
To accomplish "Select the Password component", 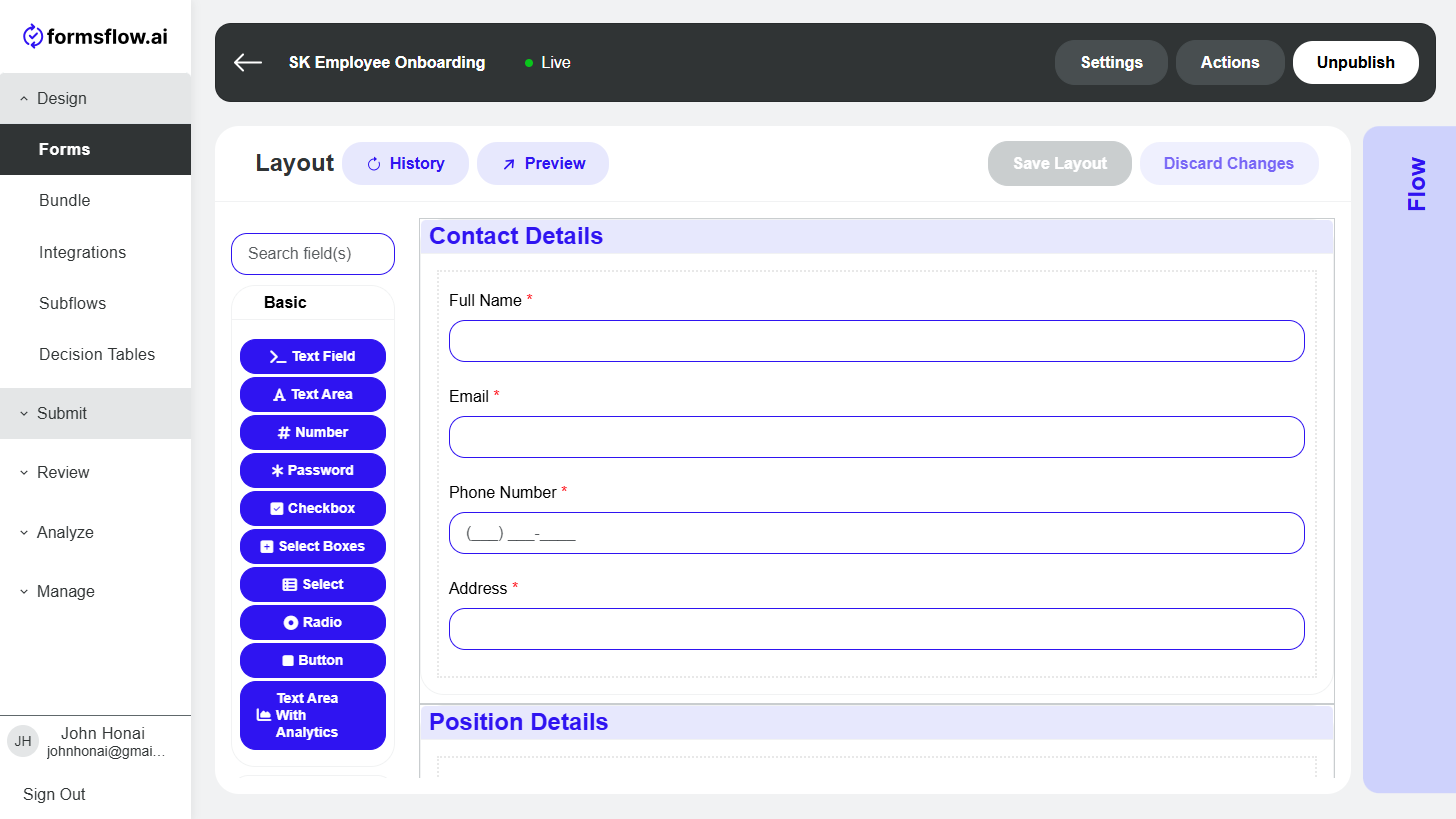I will 313,471.
